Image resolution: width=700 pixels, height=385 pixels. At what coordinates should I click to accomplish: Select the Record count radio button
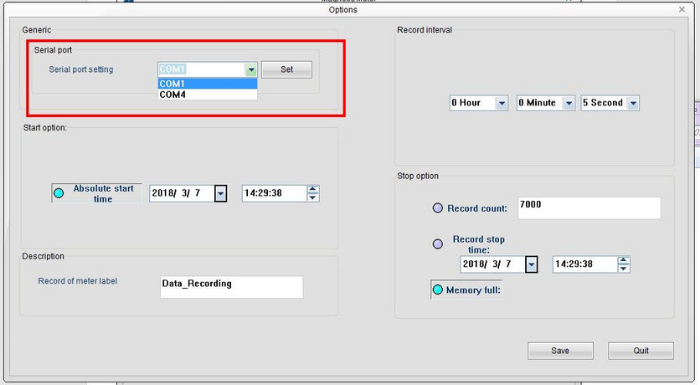click(x=438, y=208)
